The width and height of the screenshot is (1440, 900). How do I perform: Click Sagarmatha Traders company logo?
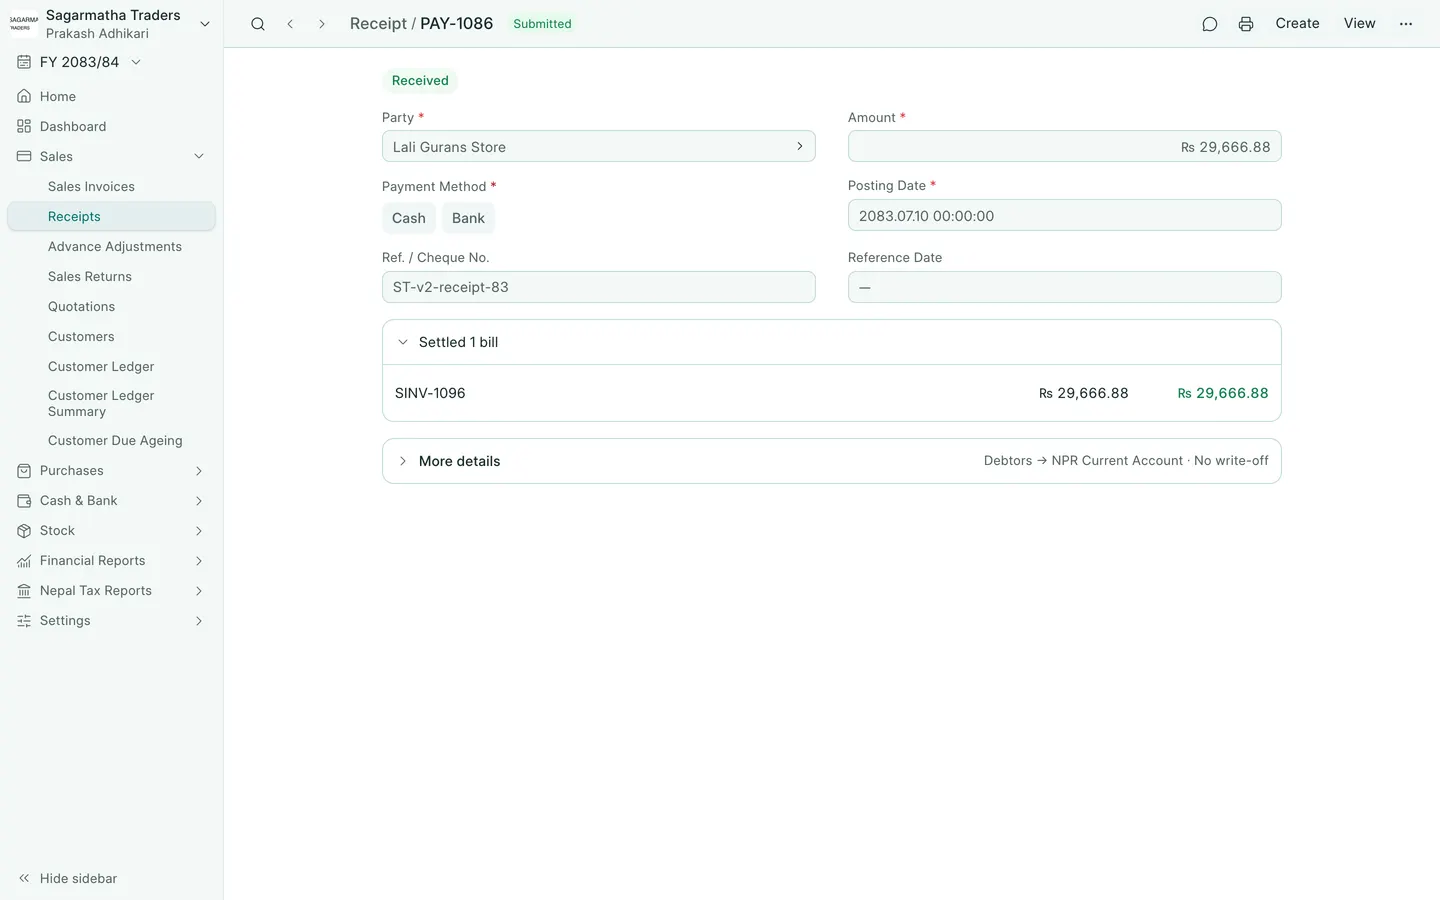point(23,24)
